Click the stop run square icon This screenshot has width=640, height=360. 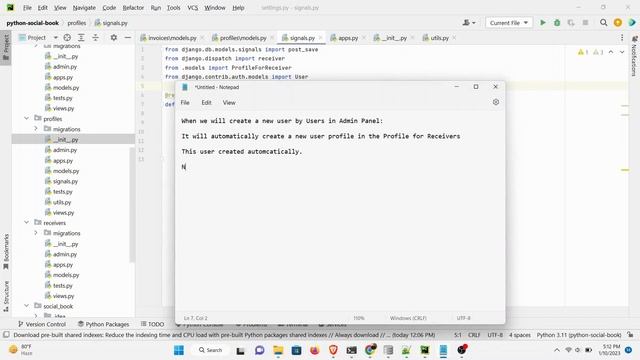[x=585, y=23]
